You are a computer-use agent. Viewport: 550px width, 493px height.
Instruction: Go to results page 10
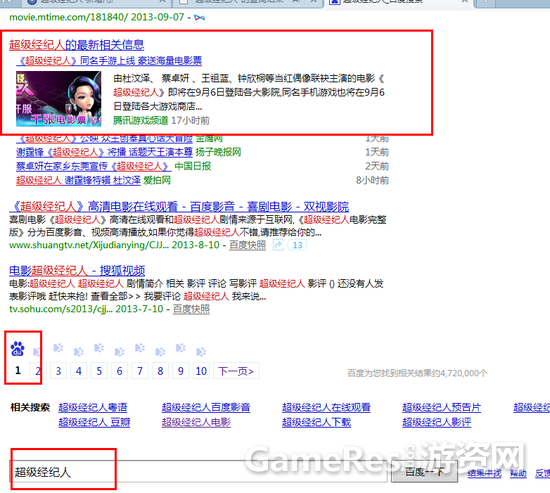click(201, 371)
